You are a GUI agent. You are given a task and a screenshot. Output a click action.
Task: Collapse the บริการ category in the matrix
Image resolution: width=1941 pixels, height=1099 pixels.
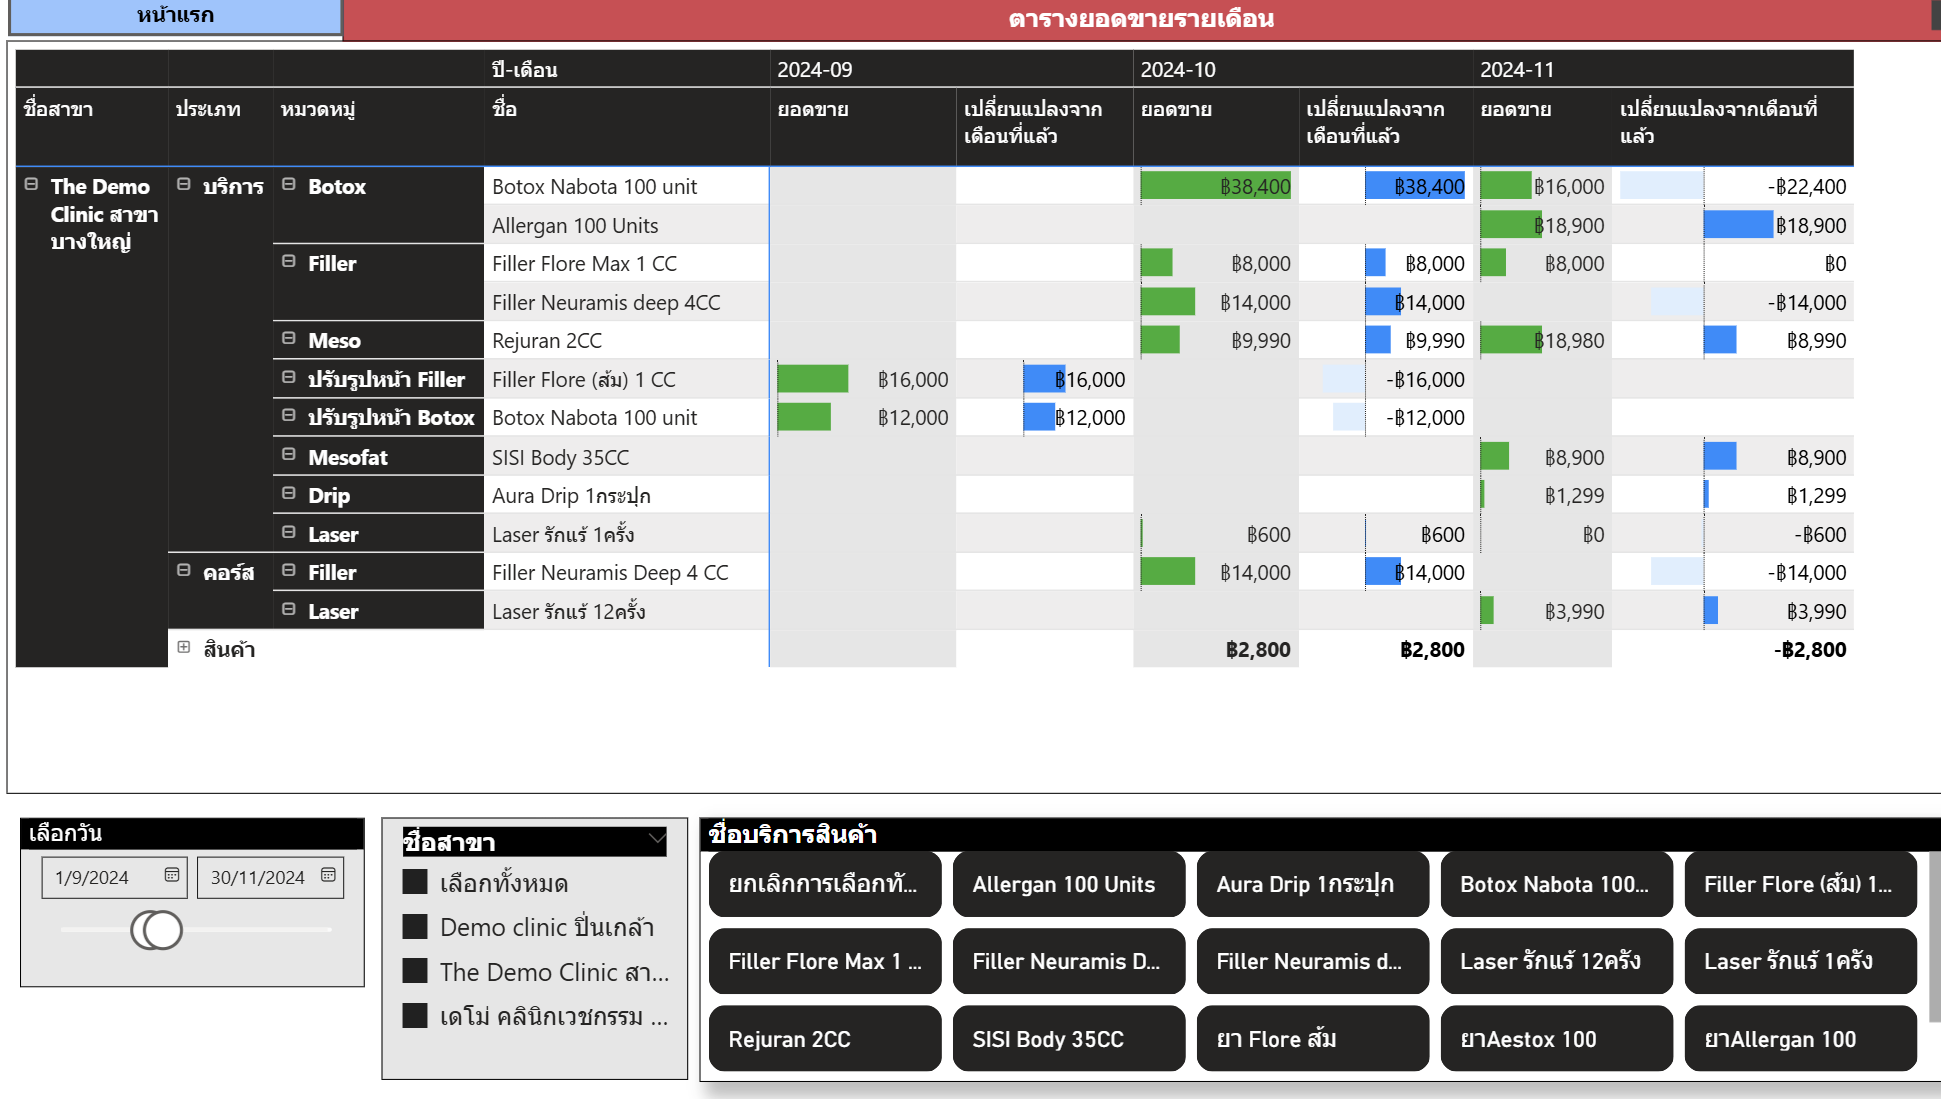(x=184, y=186)
